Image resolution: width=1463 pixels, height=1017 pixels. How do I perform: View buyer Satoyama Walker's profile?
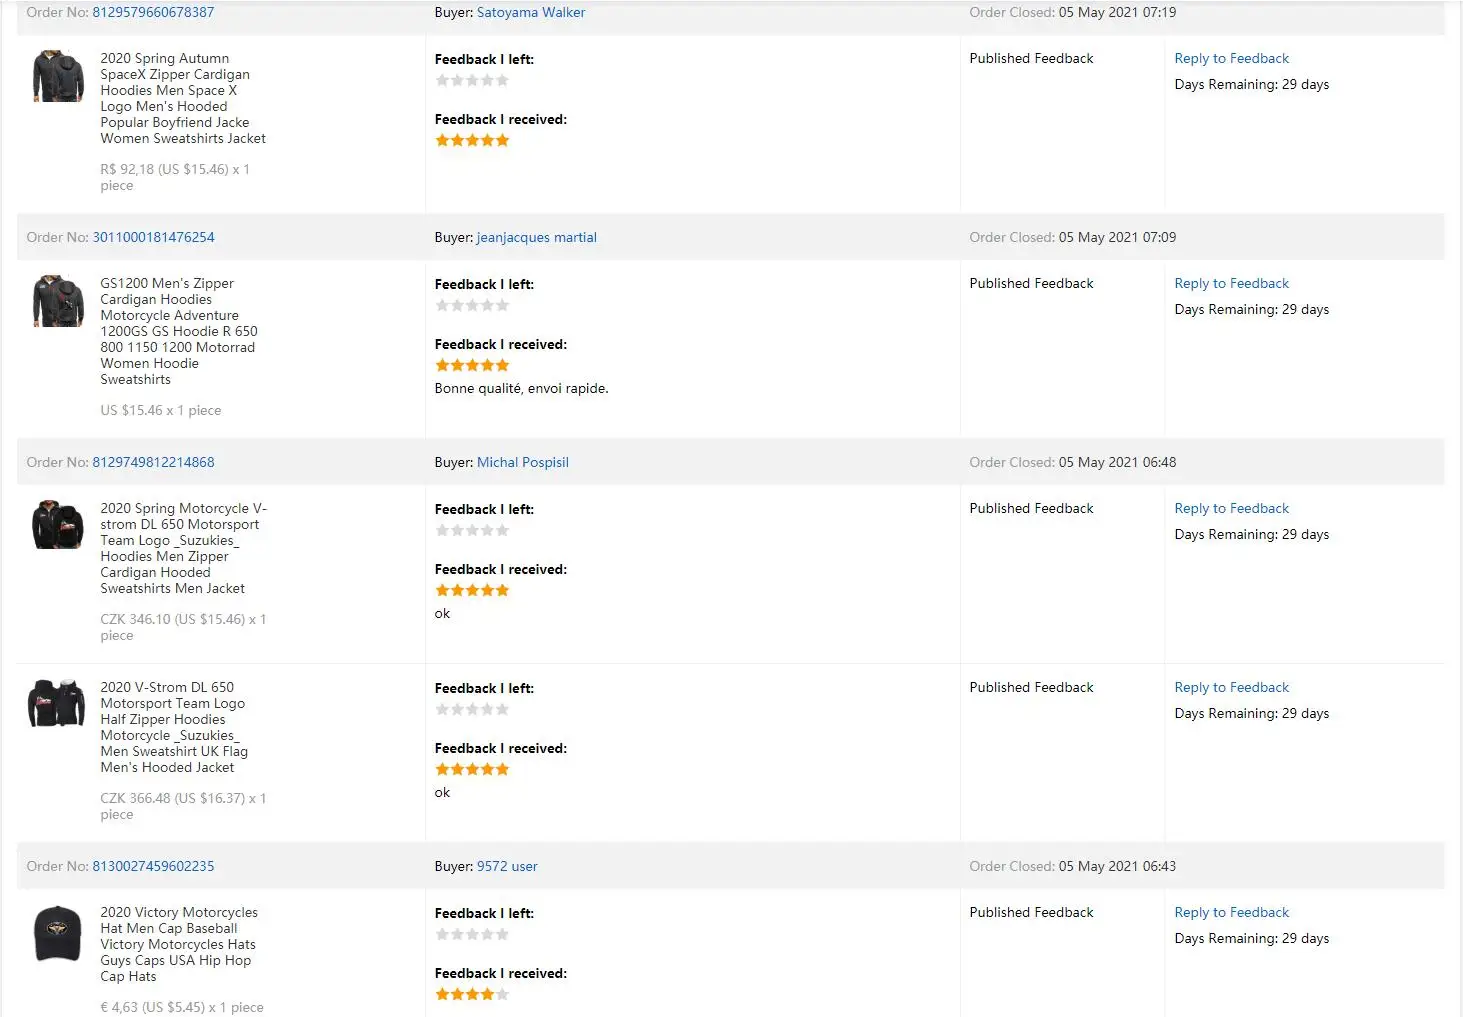(531, 13)
